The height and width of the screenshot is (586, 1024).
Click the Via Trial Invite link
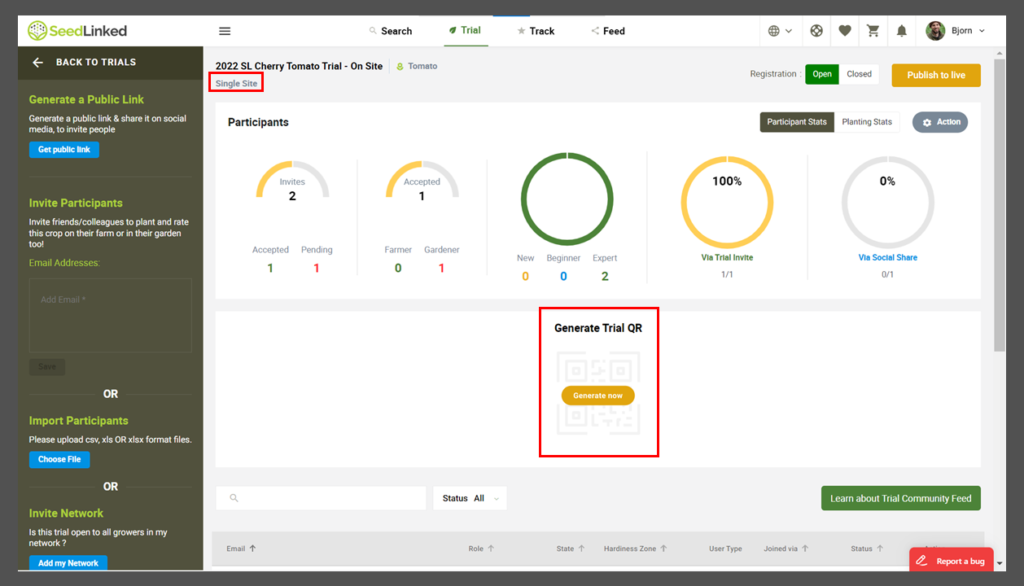pyautogui.click(x=727, y=257)
